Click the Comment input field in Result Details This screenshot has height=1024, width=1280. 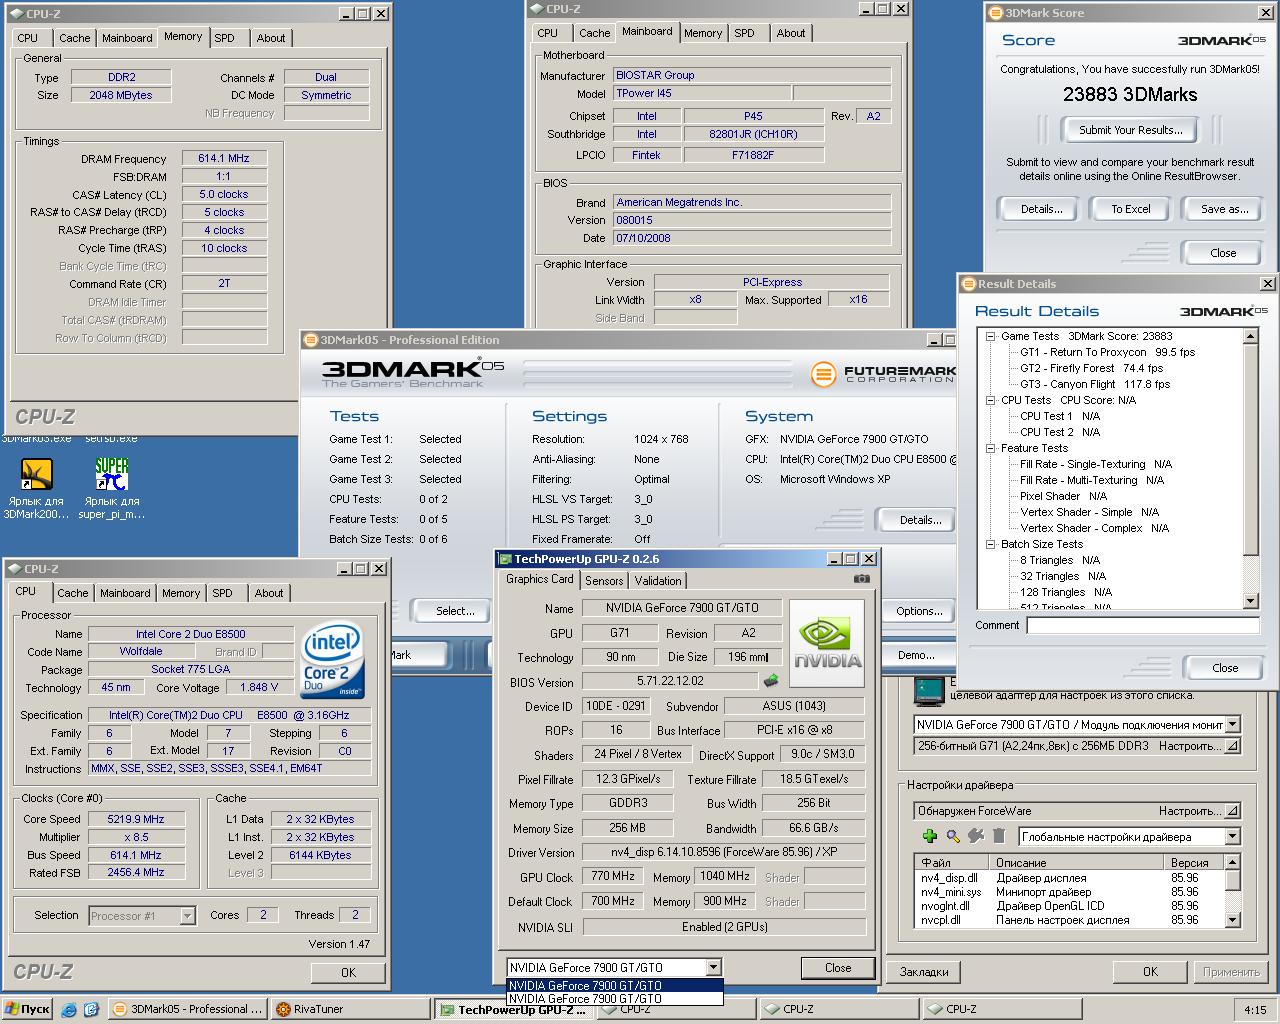1142,625
